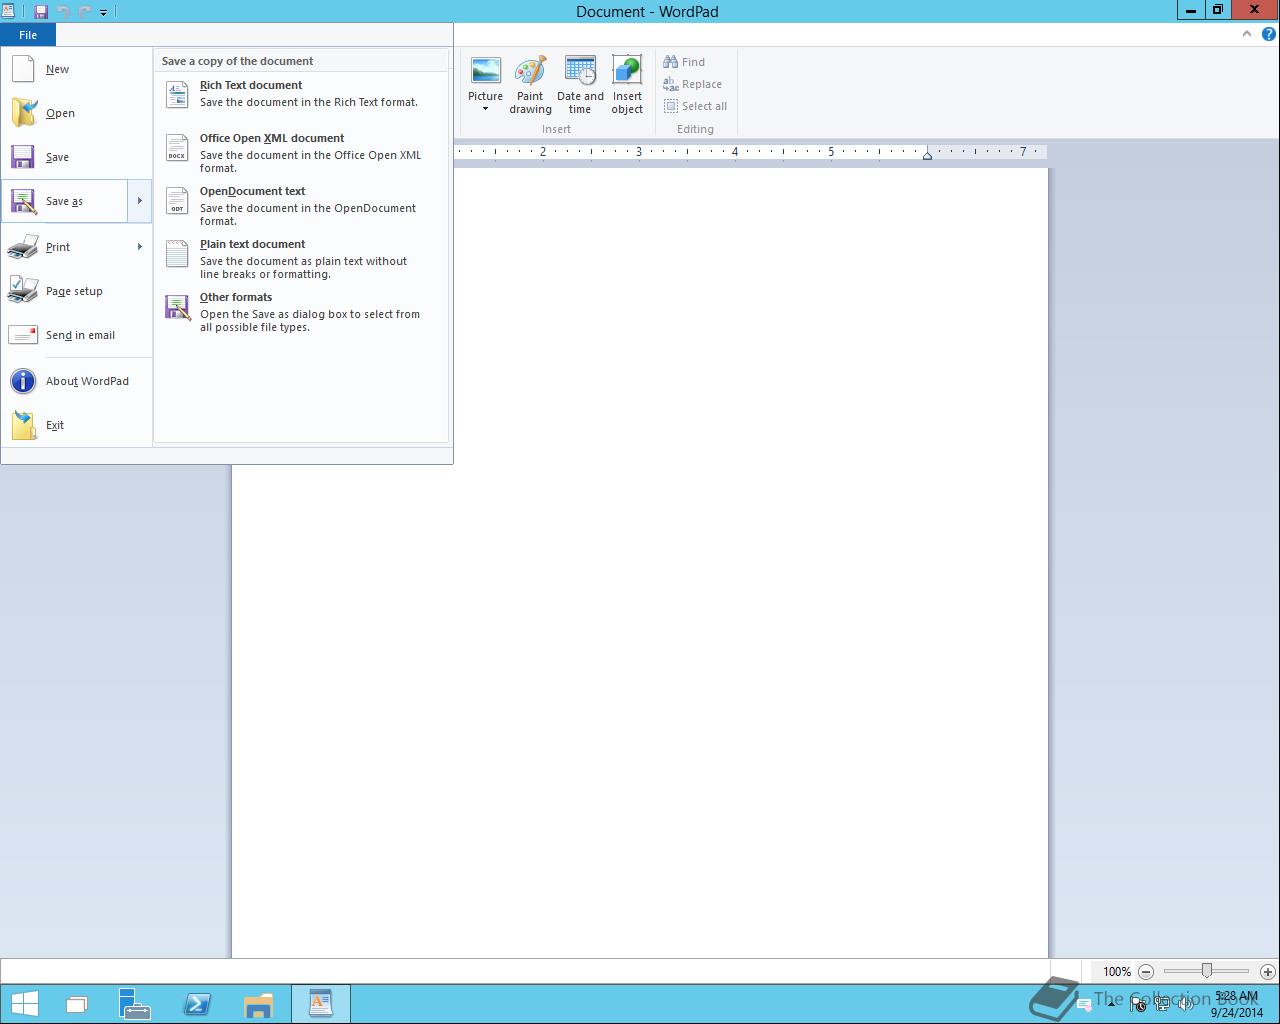
Task: Click Save icon in Quick Access Toolbar
Action: click(41, 12)
